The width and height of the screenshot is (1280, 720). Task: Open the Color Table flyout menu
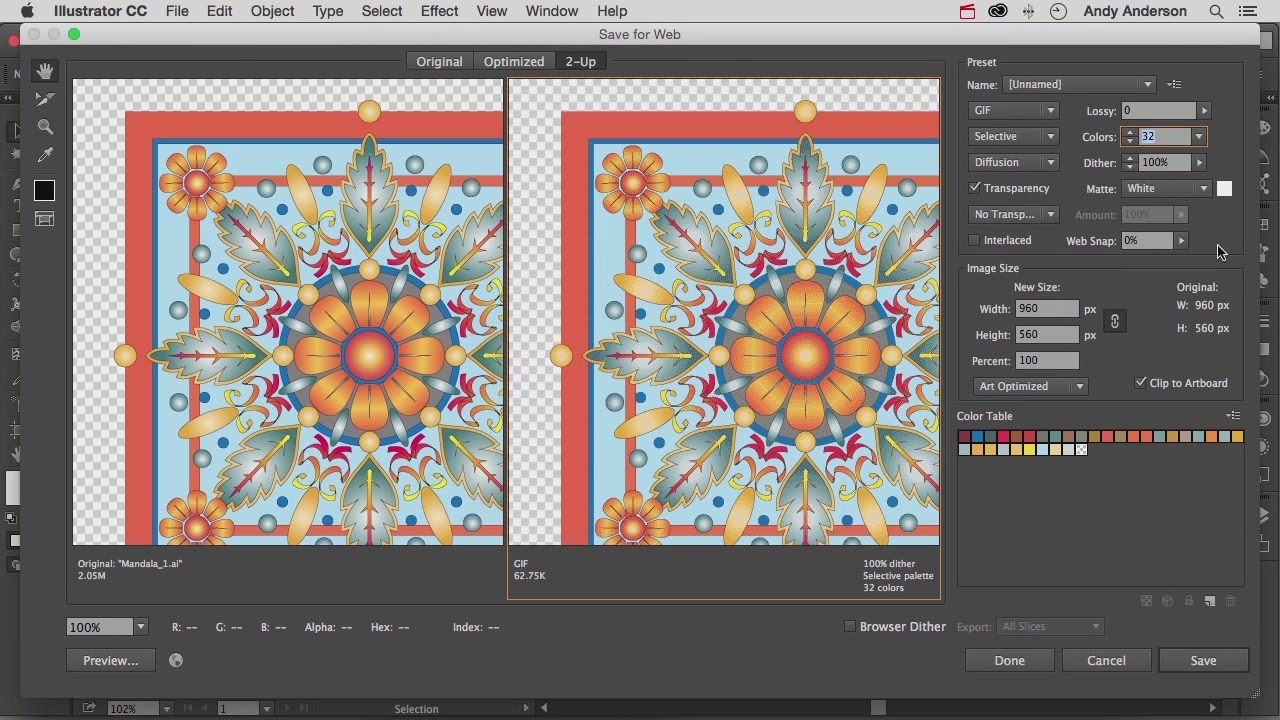tap(1232, 416)
